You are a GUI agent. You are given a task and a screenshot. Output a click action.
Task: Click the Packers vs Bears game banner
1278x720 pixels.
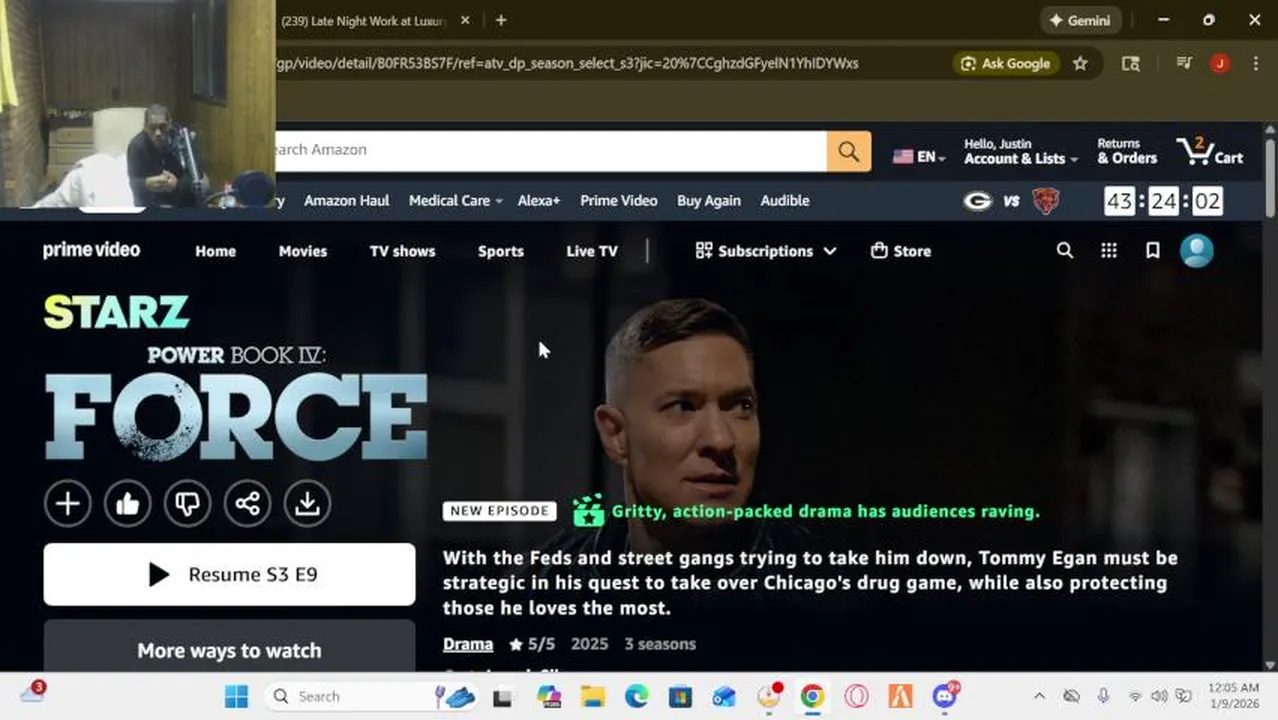[1012, 201]
